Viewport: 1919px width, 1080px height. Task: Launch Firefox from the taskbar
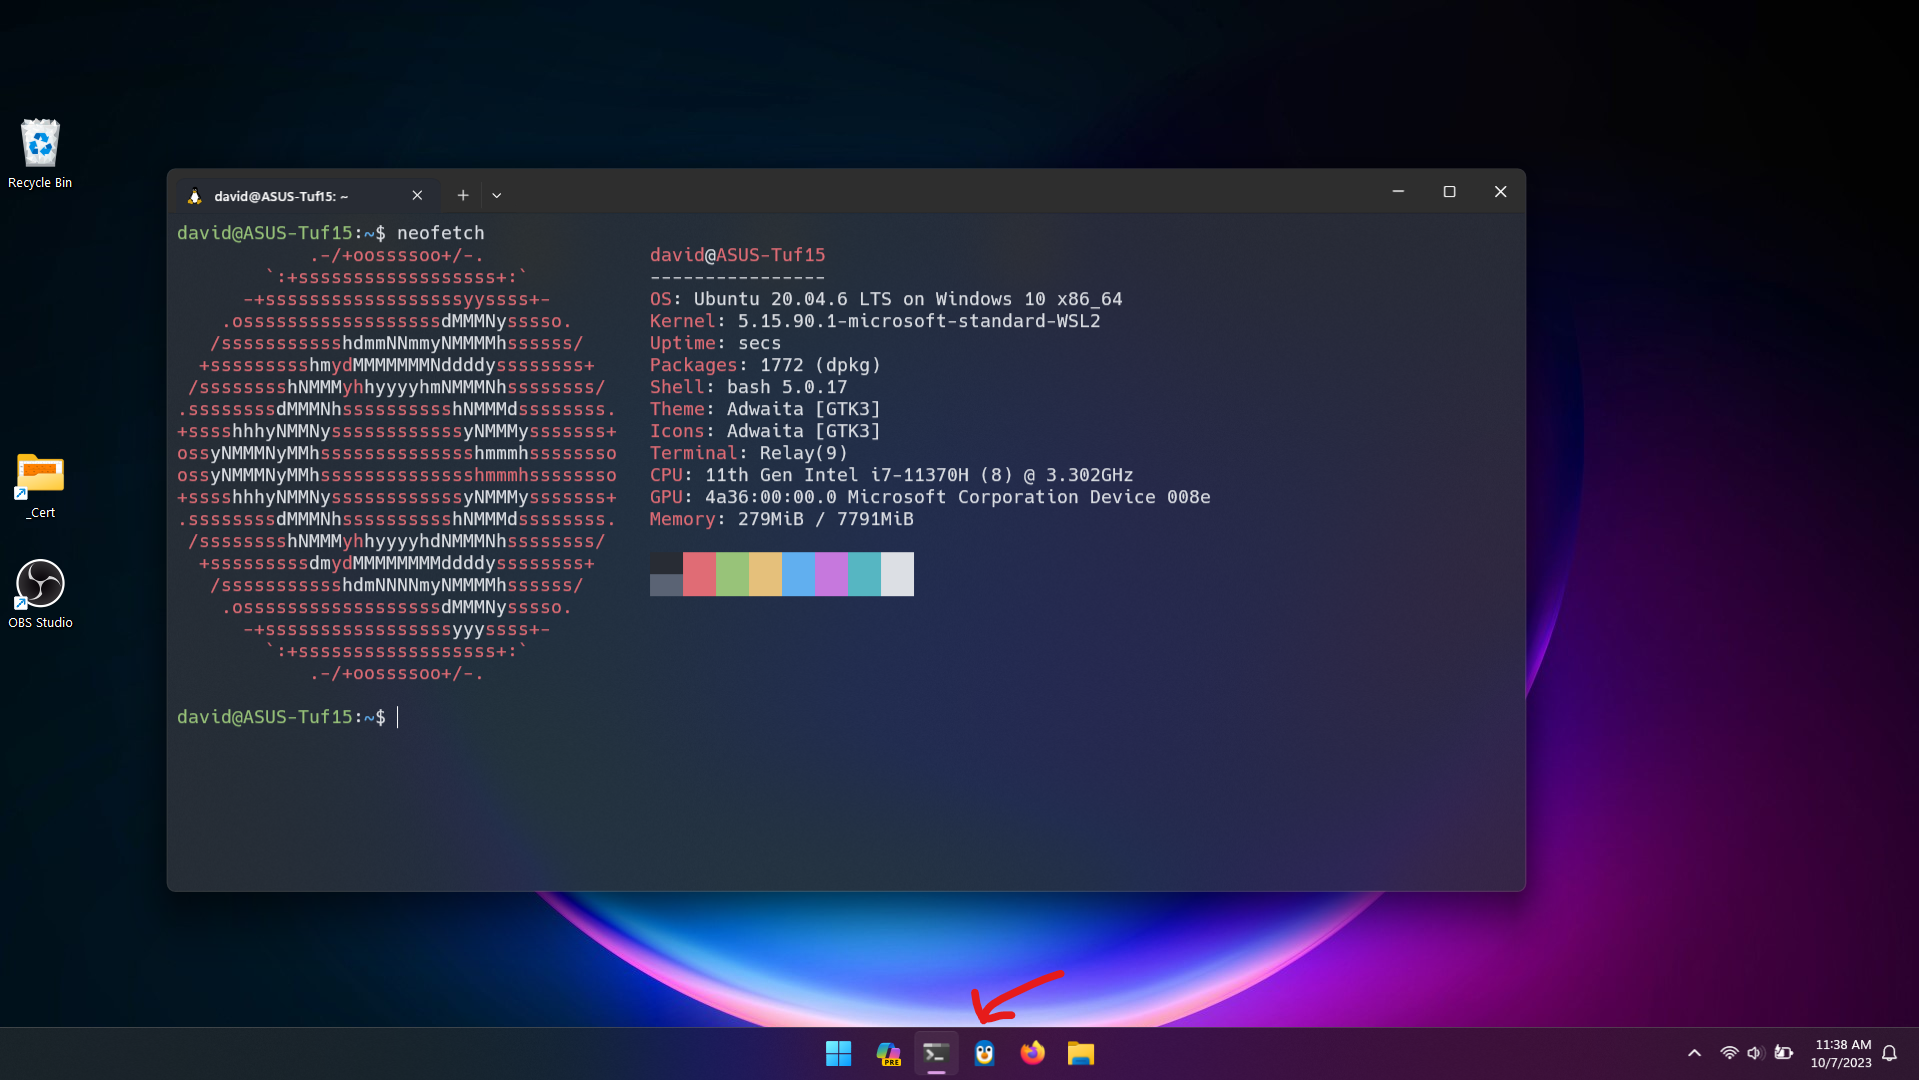pyautogui.click(x=1032, y=1053)
